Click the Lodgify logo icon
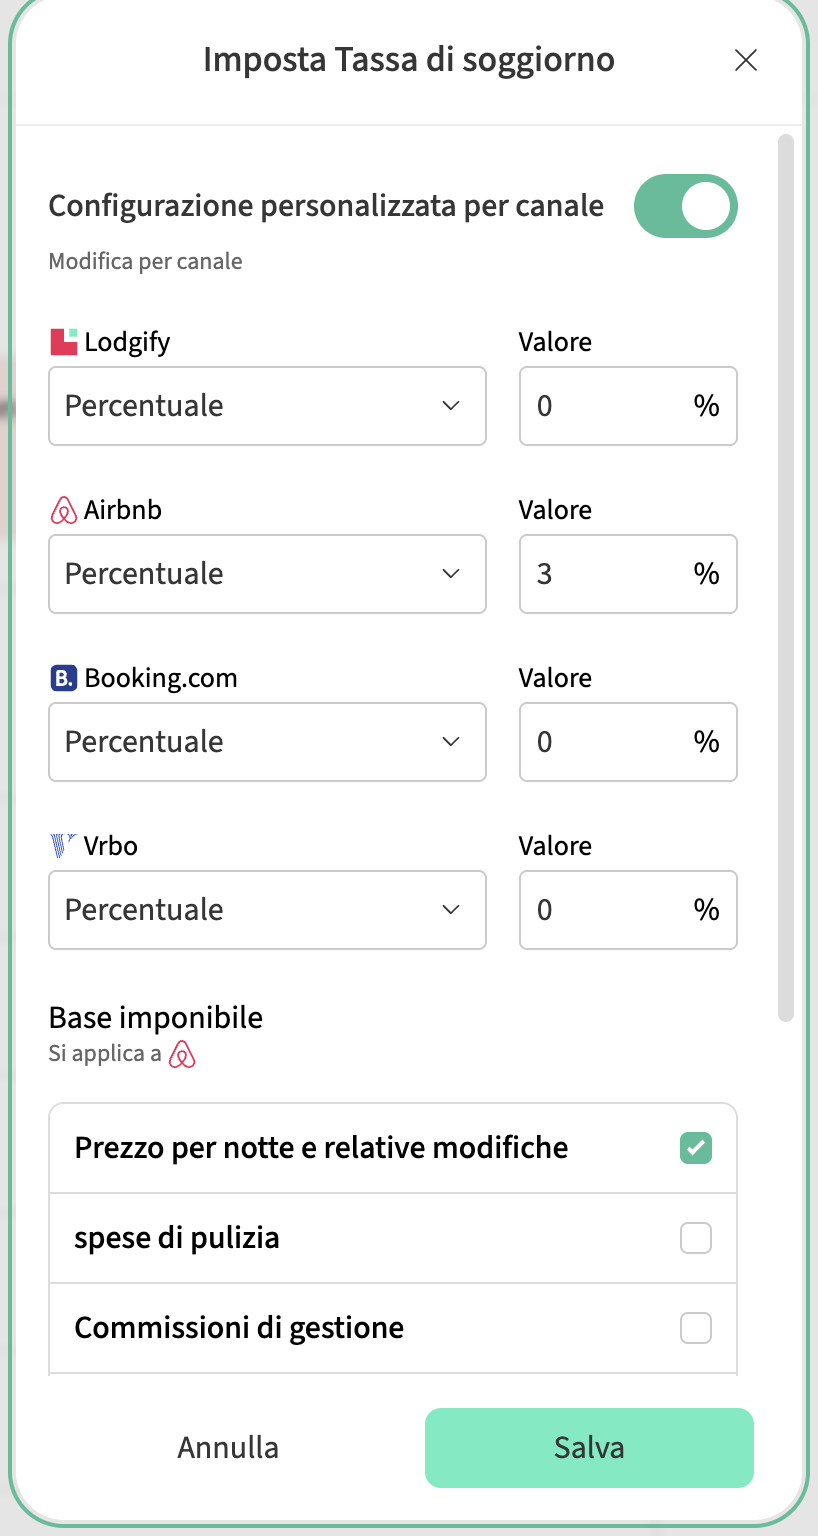 pyautogui.click(x=63, y=342)
